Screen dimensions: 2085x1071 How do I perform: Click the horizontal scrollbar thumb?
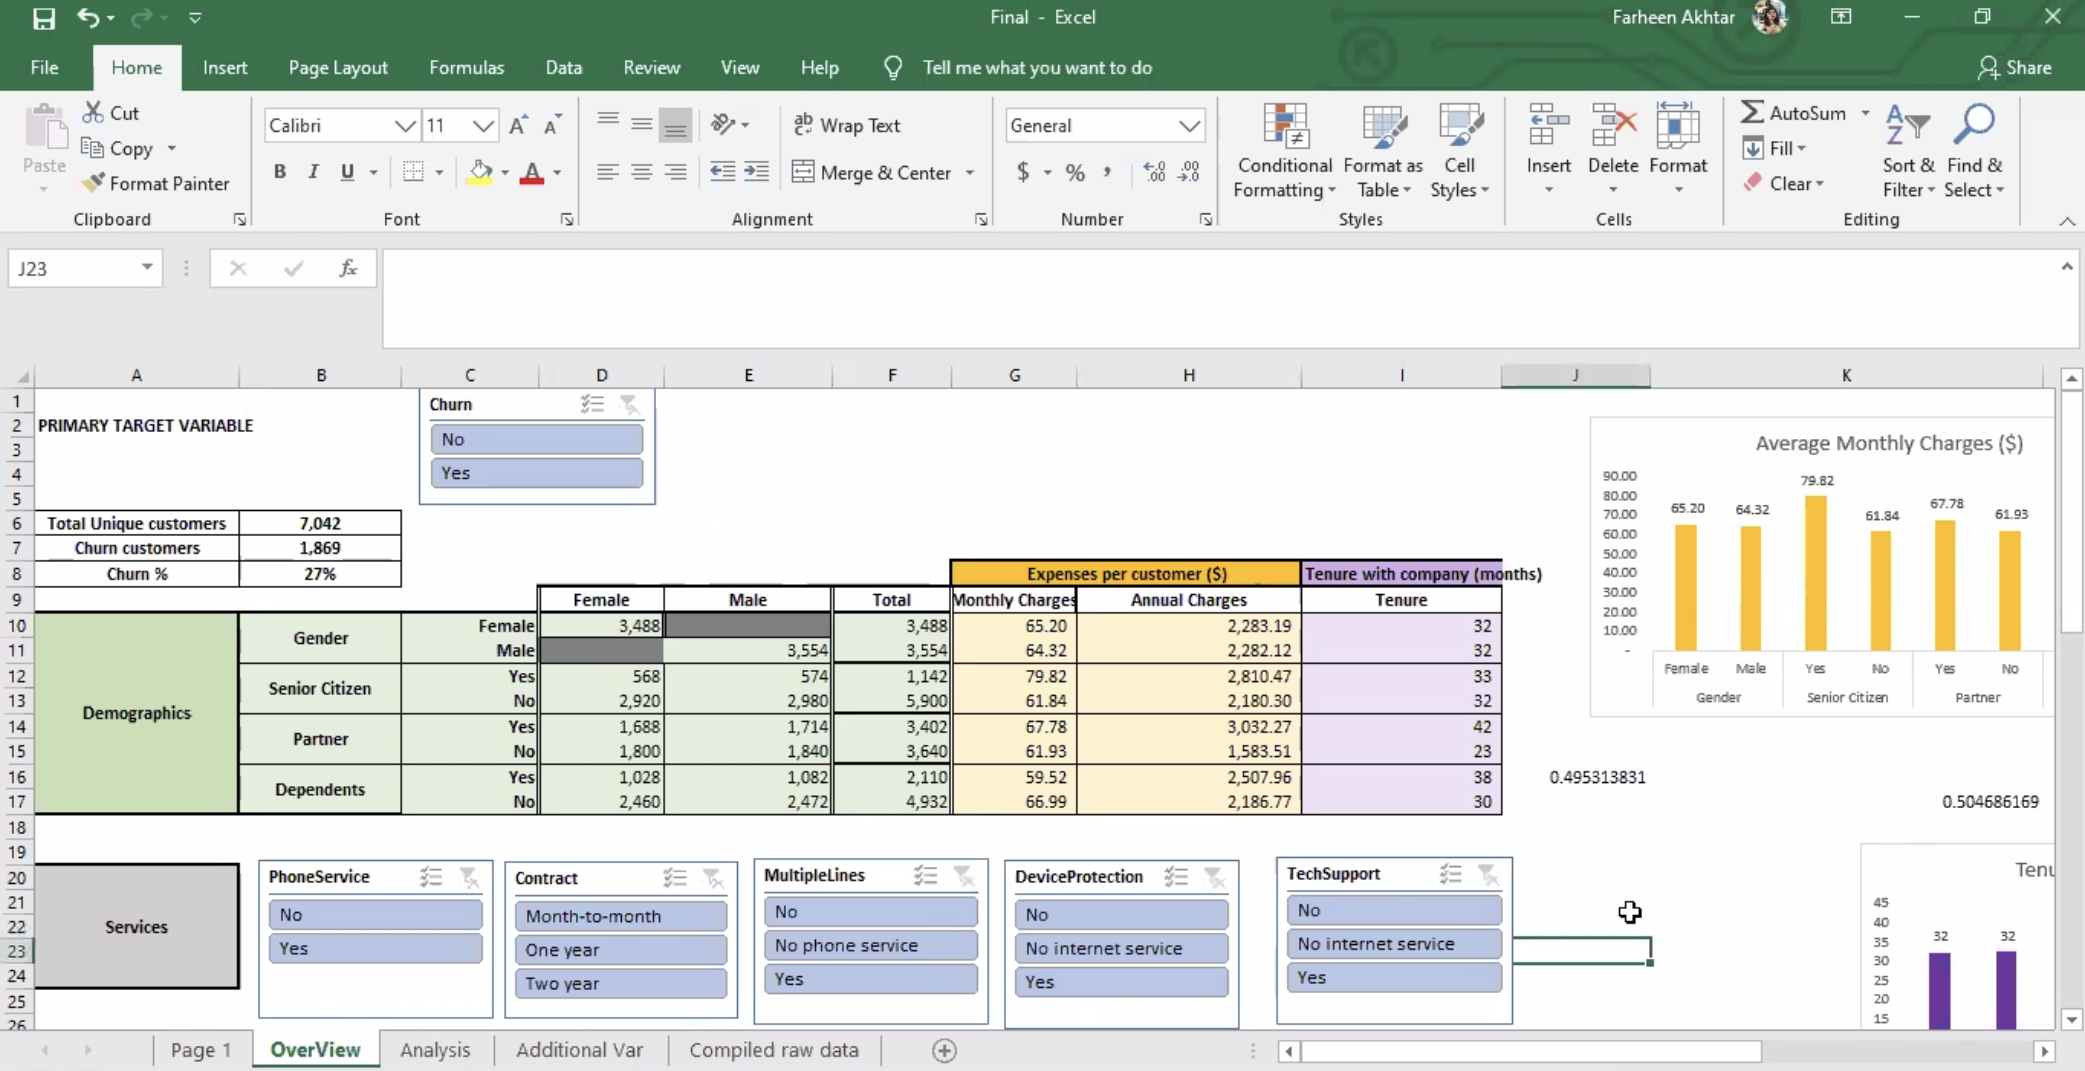pyautogui.click(x=1531, y=1051)
